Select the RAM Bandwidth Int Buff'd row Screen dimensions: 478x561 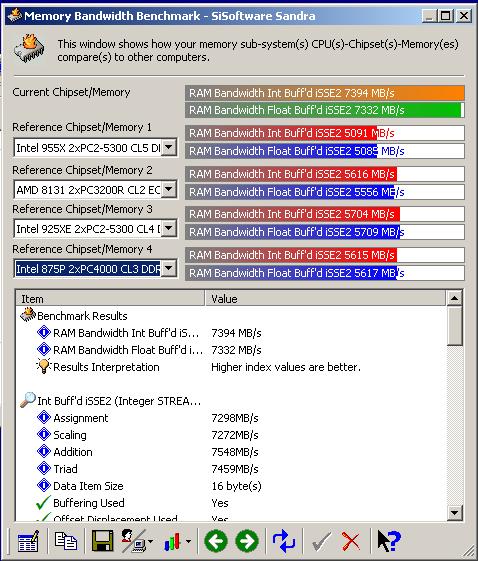coord(231,333)
